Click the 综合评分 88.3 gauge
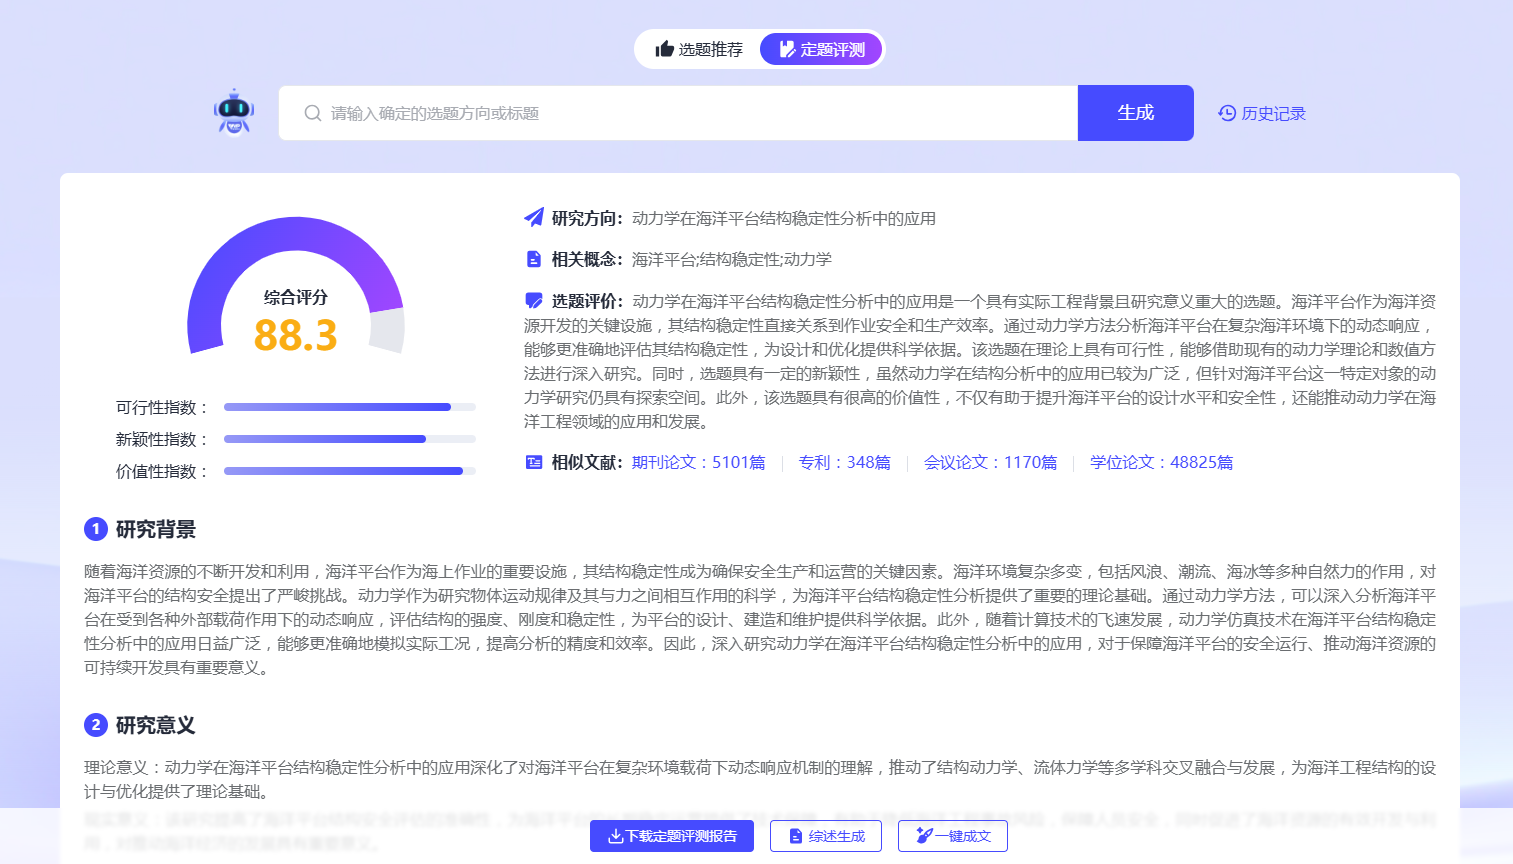This screenshot has width=1513, height=864. [296, 286]
